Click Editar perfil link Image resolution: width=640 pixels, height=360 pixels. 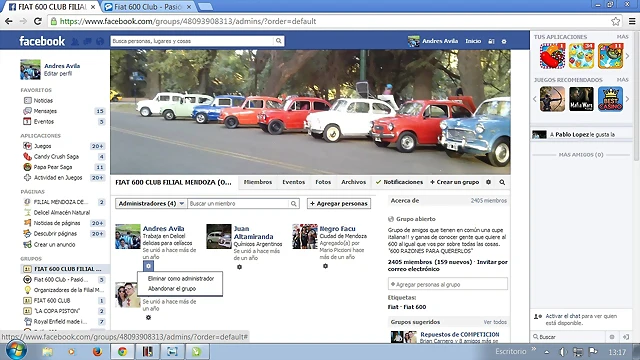58,73
